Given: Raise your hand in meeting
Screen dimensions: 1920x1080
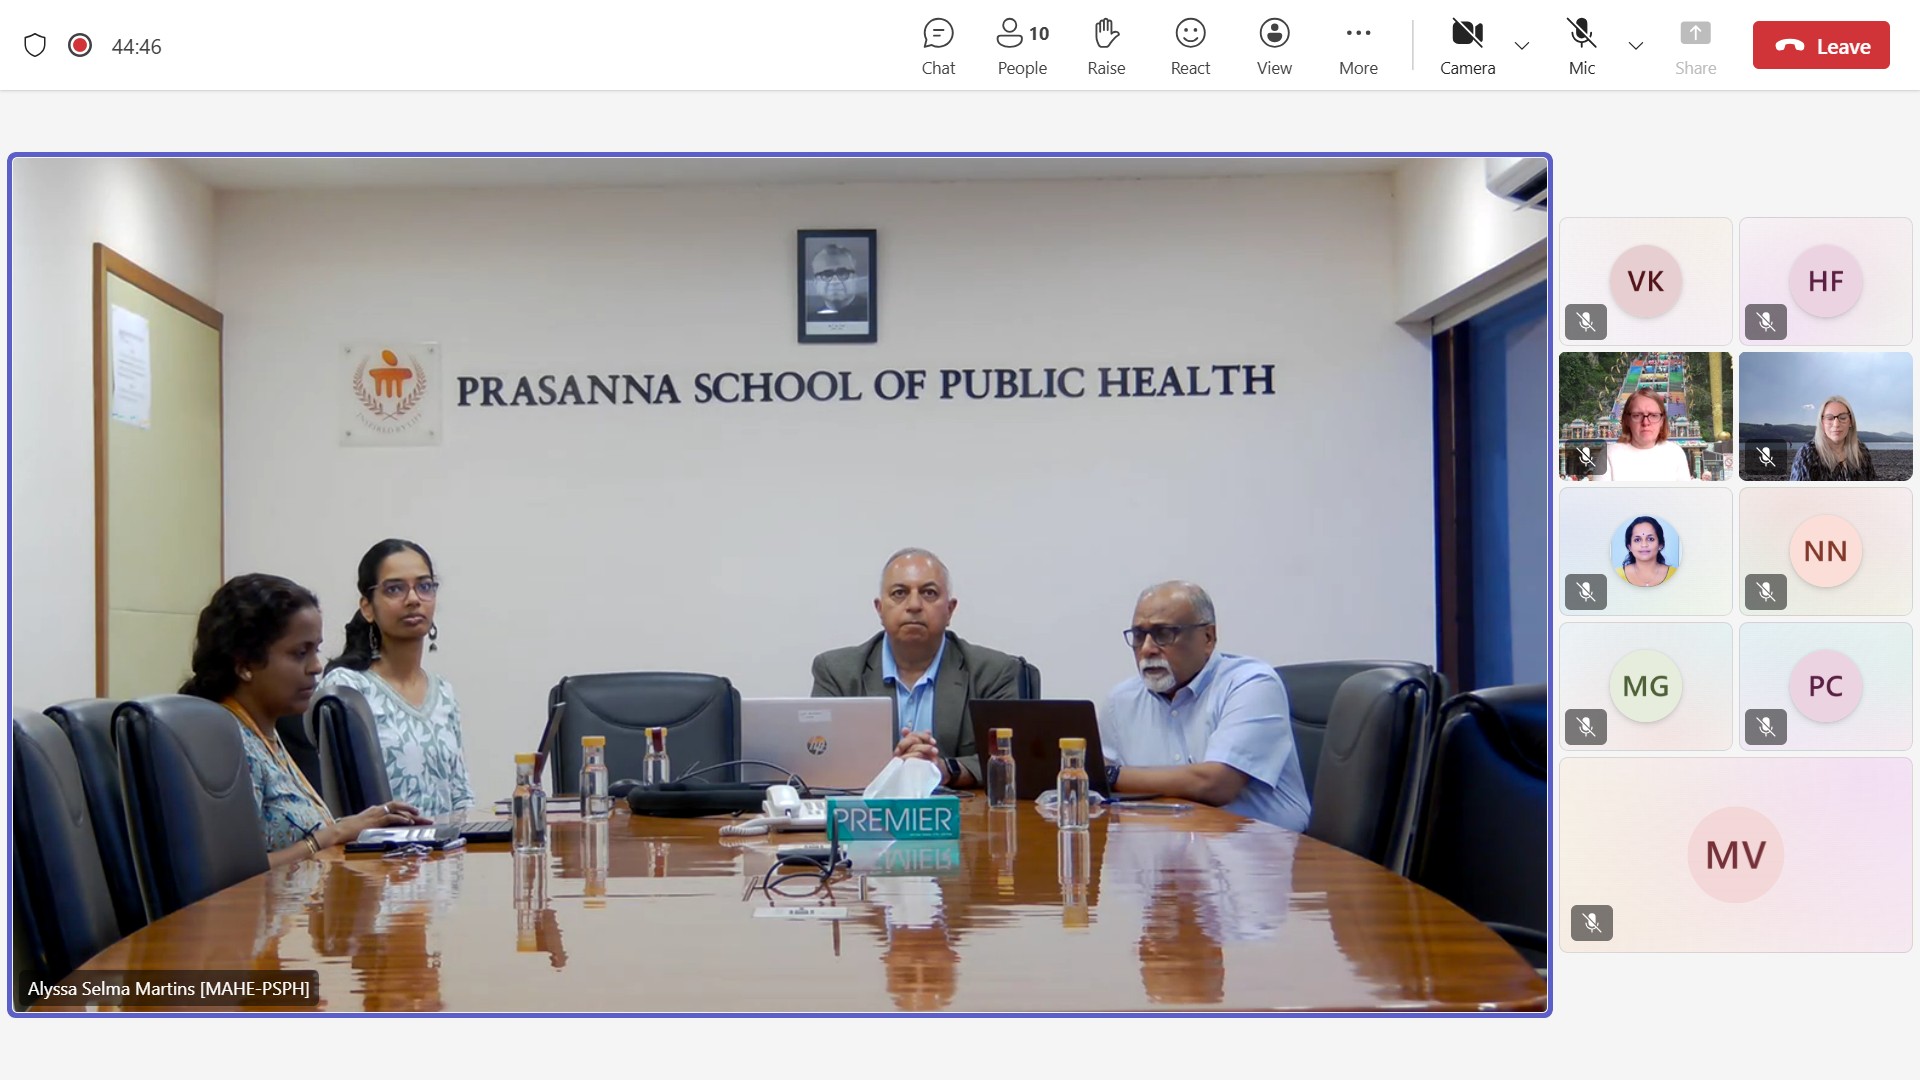Looking at the screenshot, I should point(1106,46).
